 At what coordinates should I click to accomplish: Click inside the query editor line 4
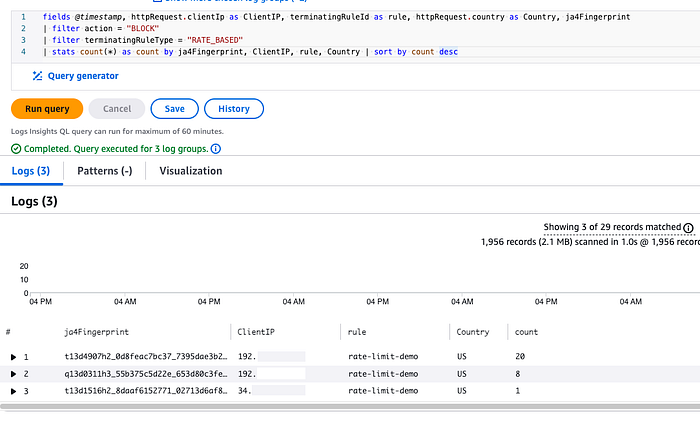pos(250,52)
